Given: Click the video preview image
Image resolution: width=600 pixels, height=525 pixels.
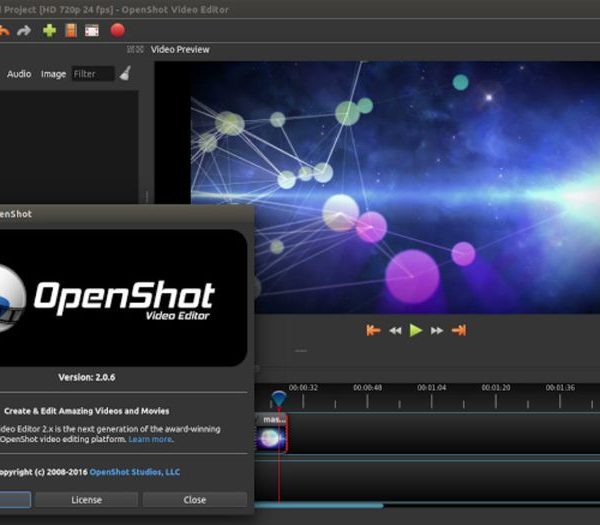Looking at the screenshot, I should [x=395, y=188].
